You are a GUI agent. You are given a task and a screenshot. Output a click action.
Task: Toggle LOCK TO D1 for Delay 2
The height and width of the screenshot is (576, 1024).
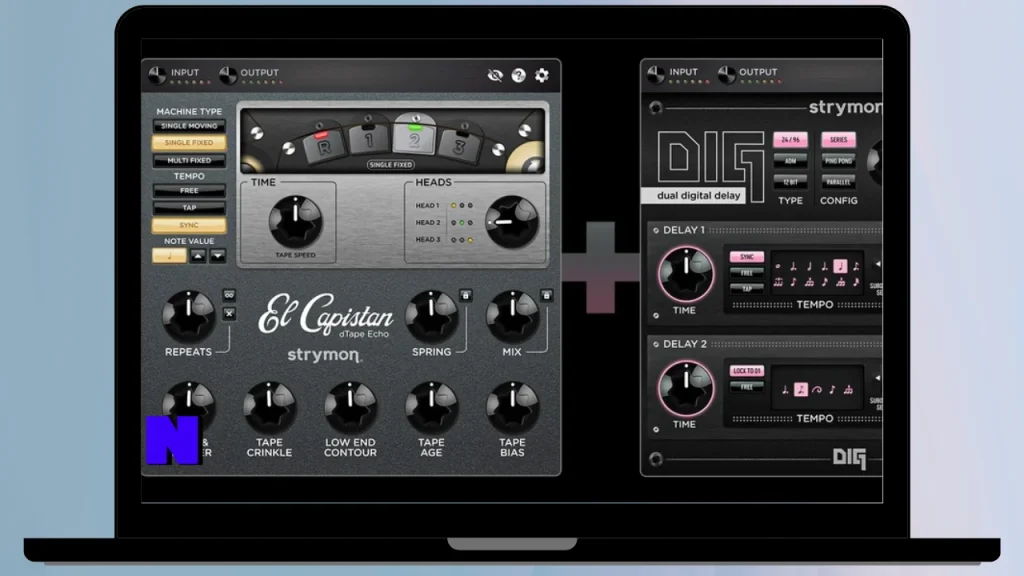746,371
